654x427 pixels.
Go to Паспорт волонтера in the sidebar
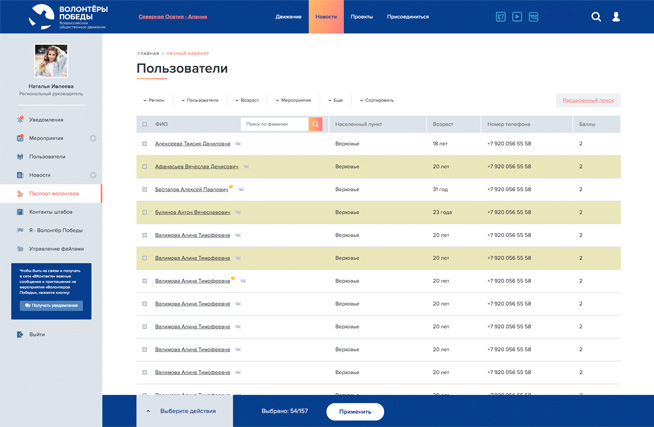click(54, 193)
